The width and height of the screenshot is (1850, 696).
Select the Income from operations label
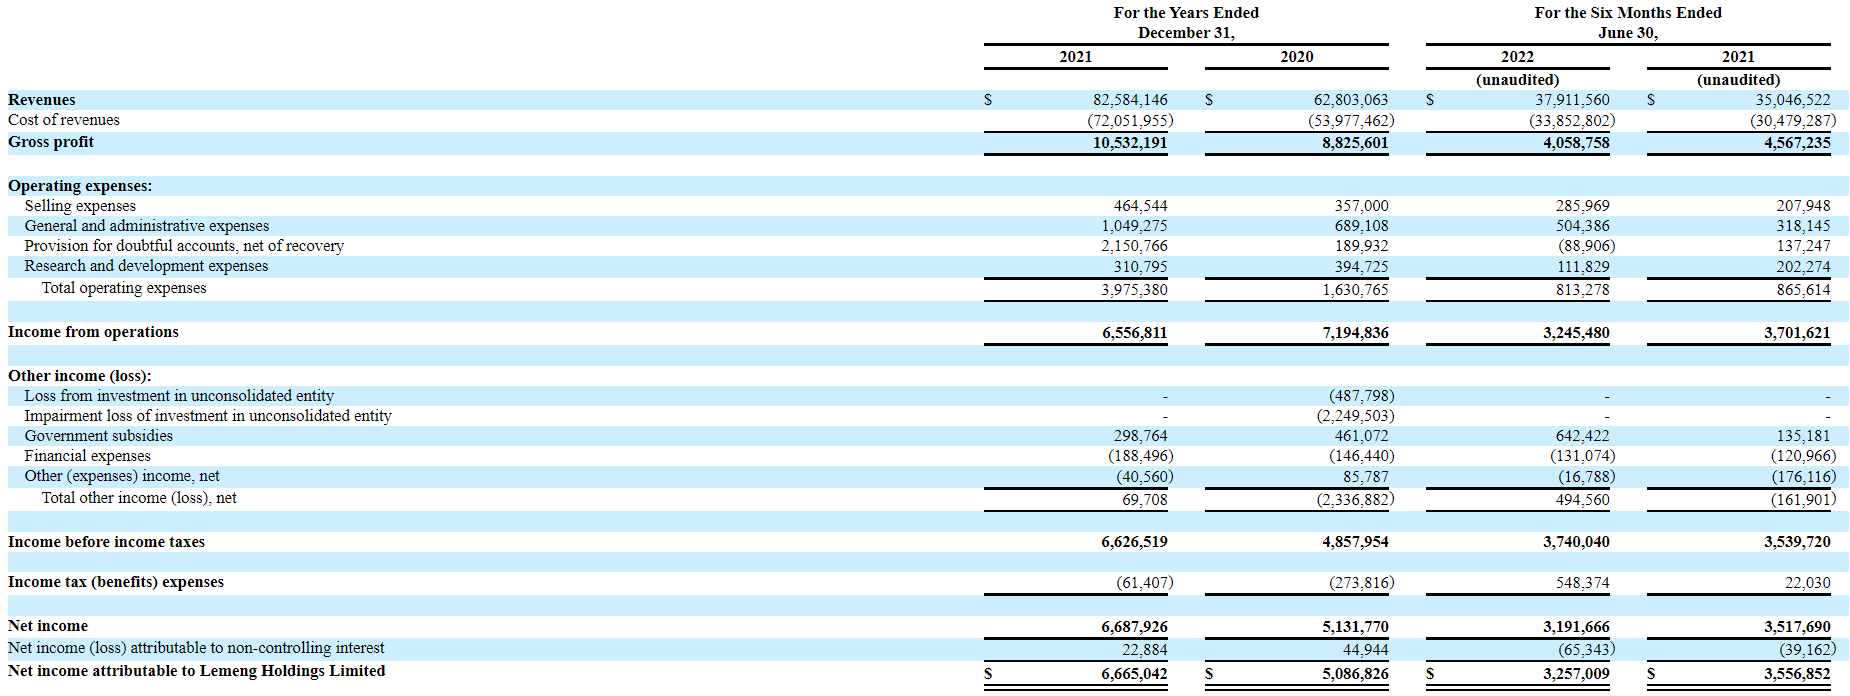(93, 332)
